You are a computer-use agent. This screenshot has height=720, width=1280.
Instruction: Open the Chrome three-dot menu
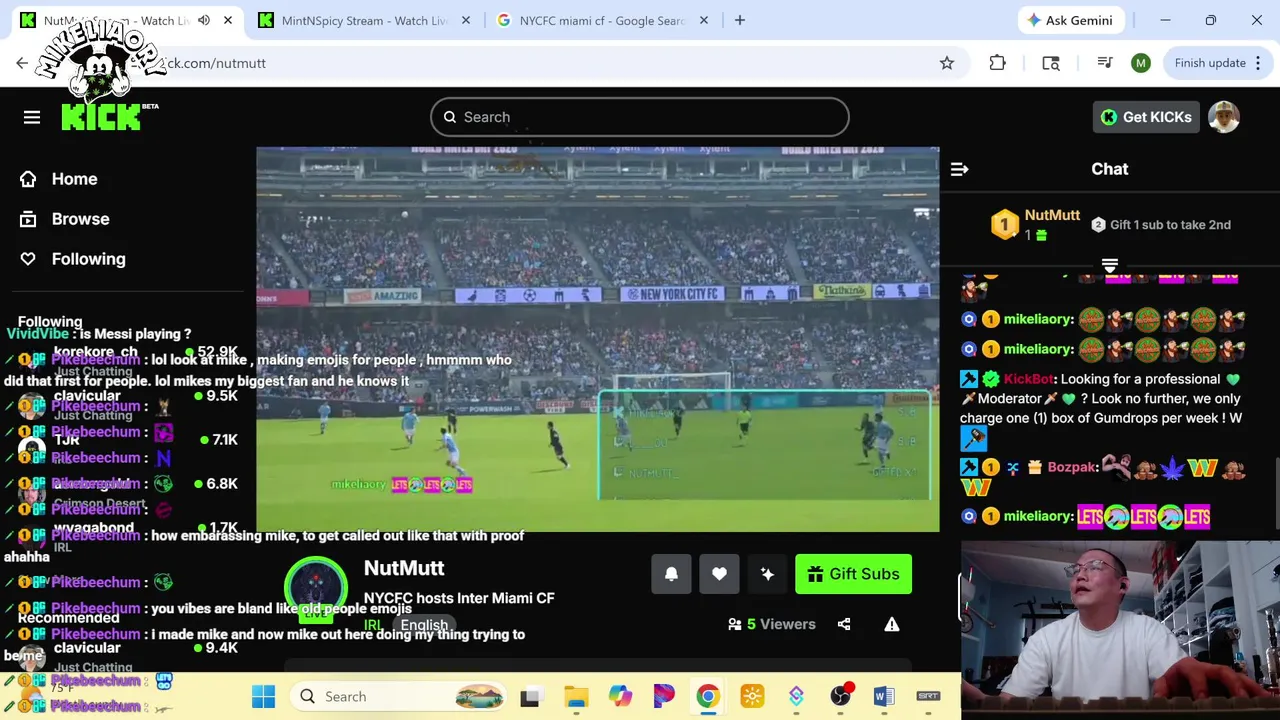(1258, 63)
